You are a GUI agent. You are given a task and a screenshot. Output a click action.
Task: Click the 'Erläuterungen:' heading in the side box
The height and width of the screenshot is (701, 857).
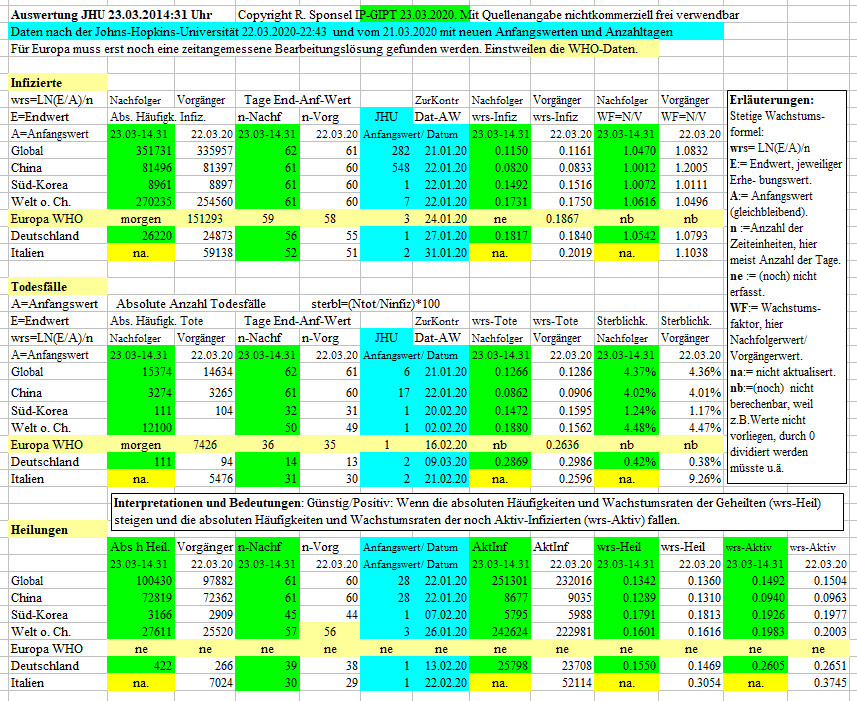point(771,100)
